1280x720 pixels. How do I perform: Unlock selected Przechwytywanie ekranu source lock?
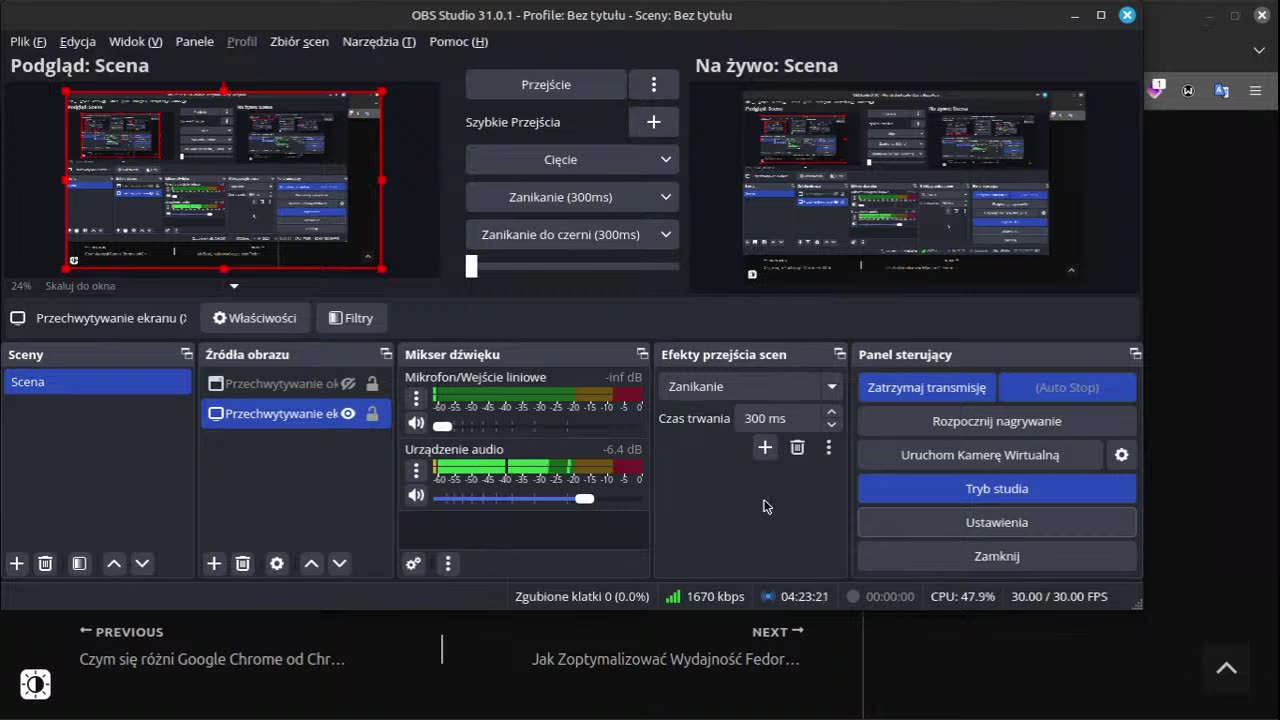372,414
